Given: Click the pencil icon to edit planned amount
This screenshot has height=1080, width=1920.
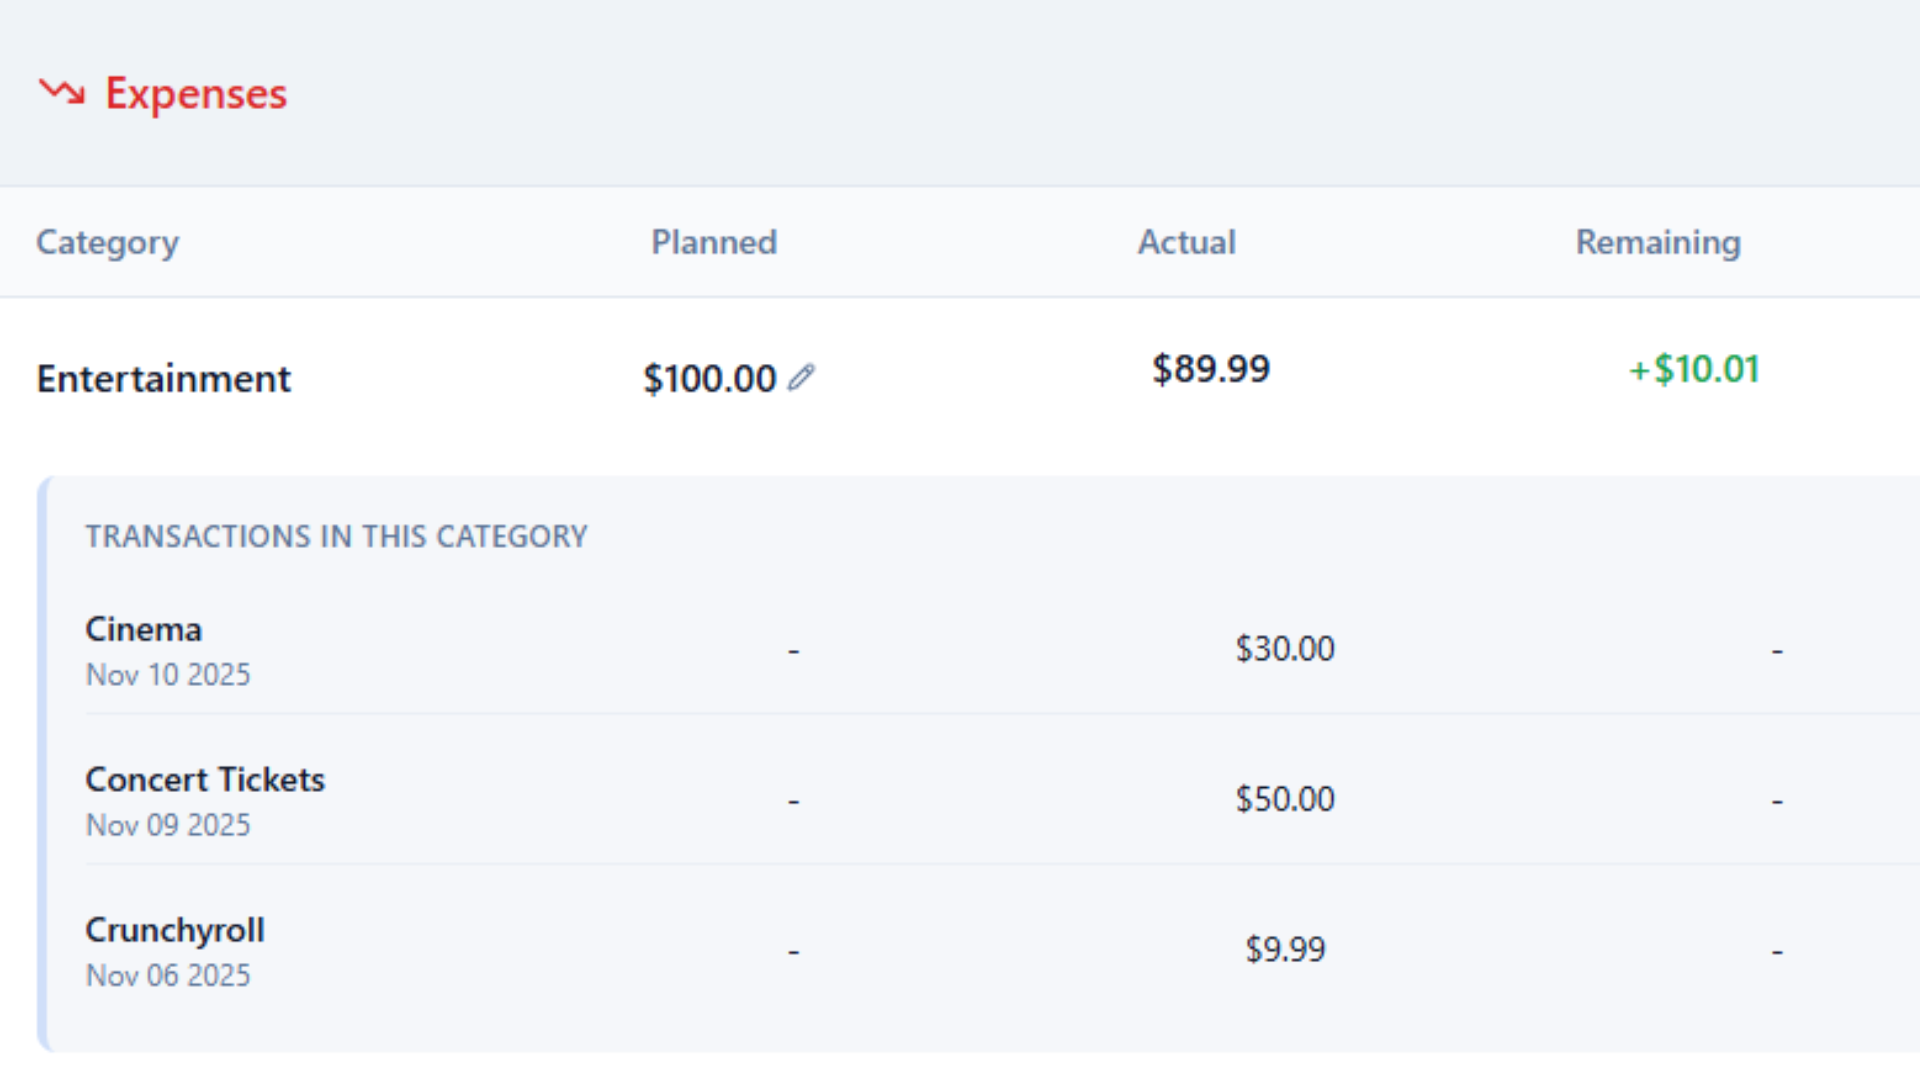Looking at the screenshot, I should [800, 378].
